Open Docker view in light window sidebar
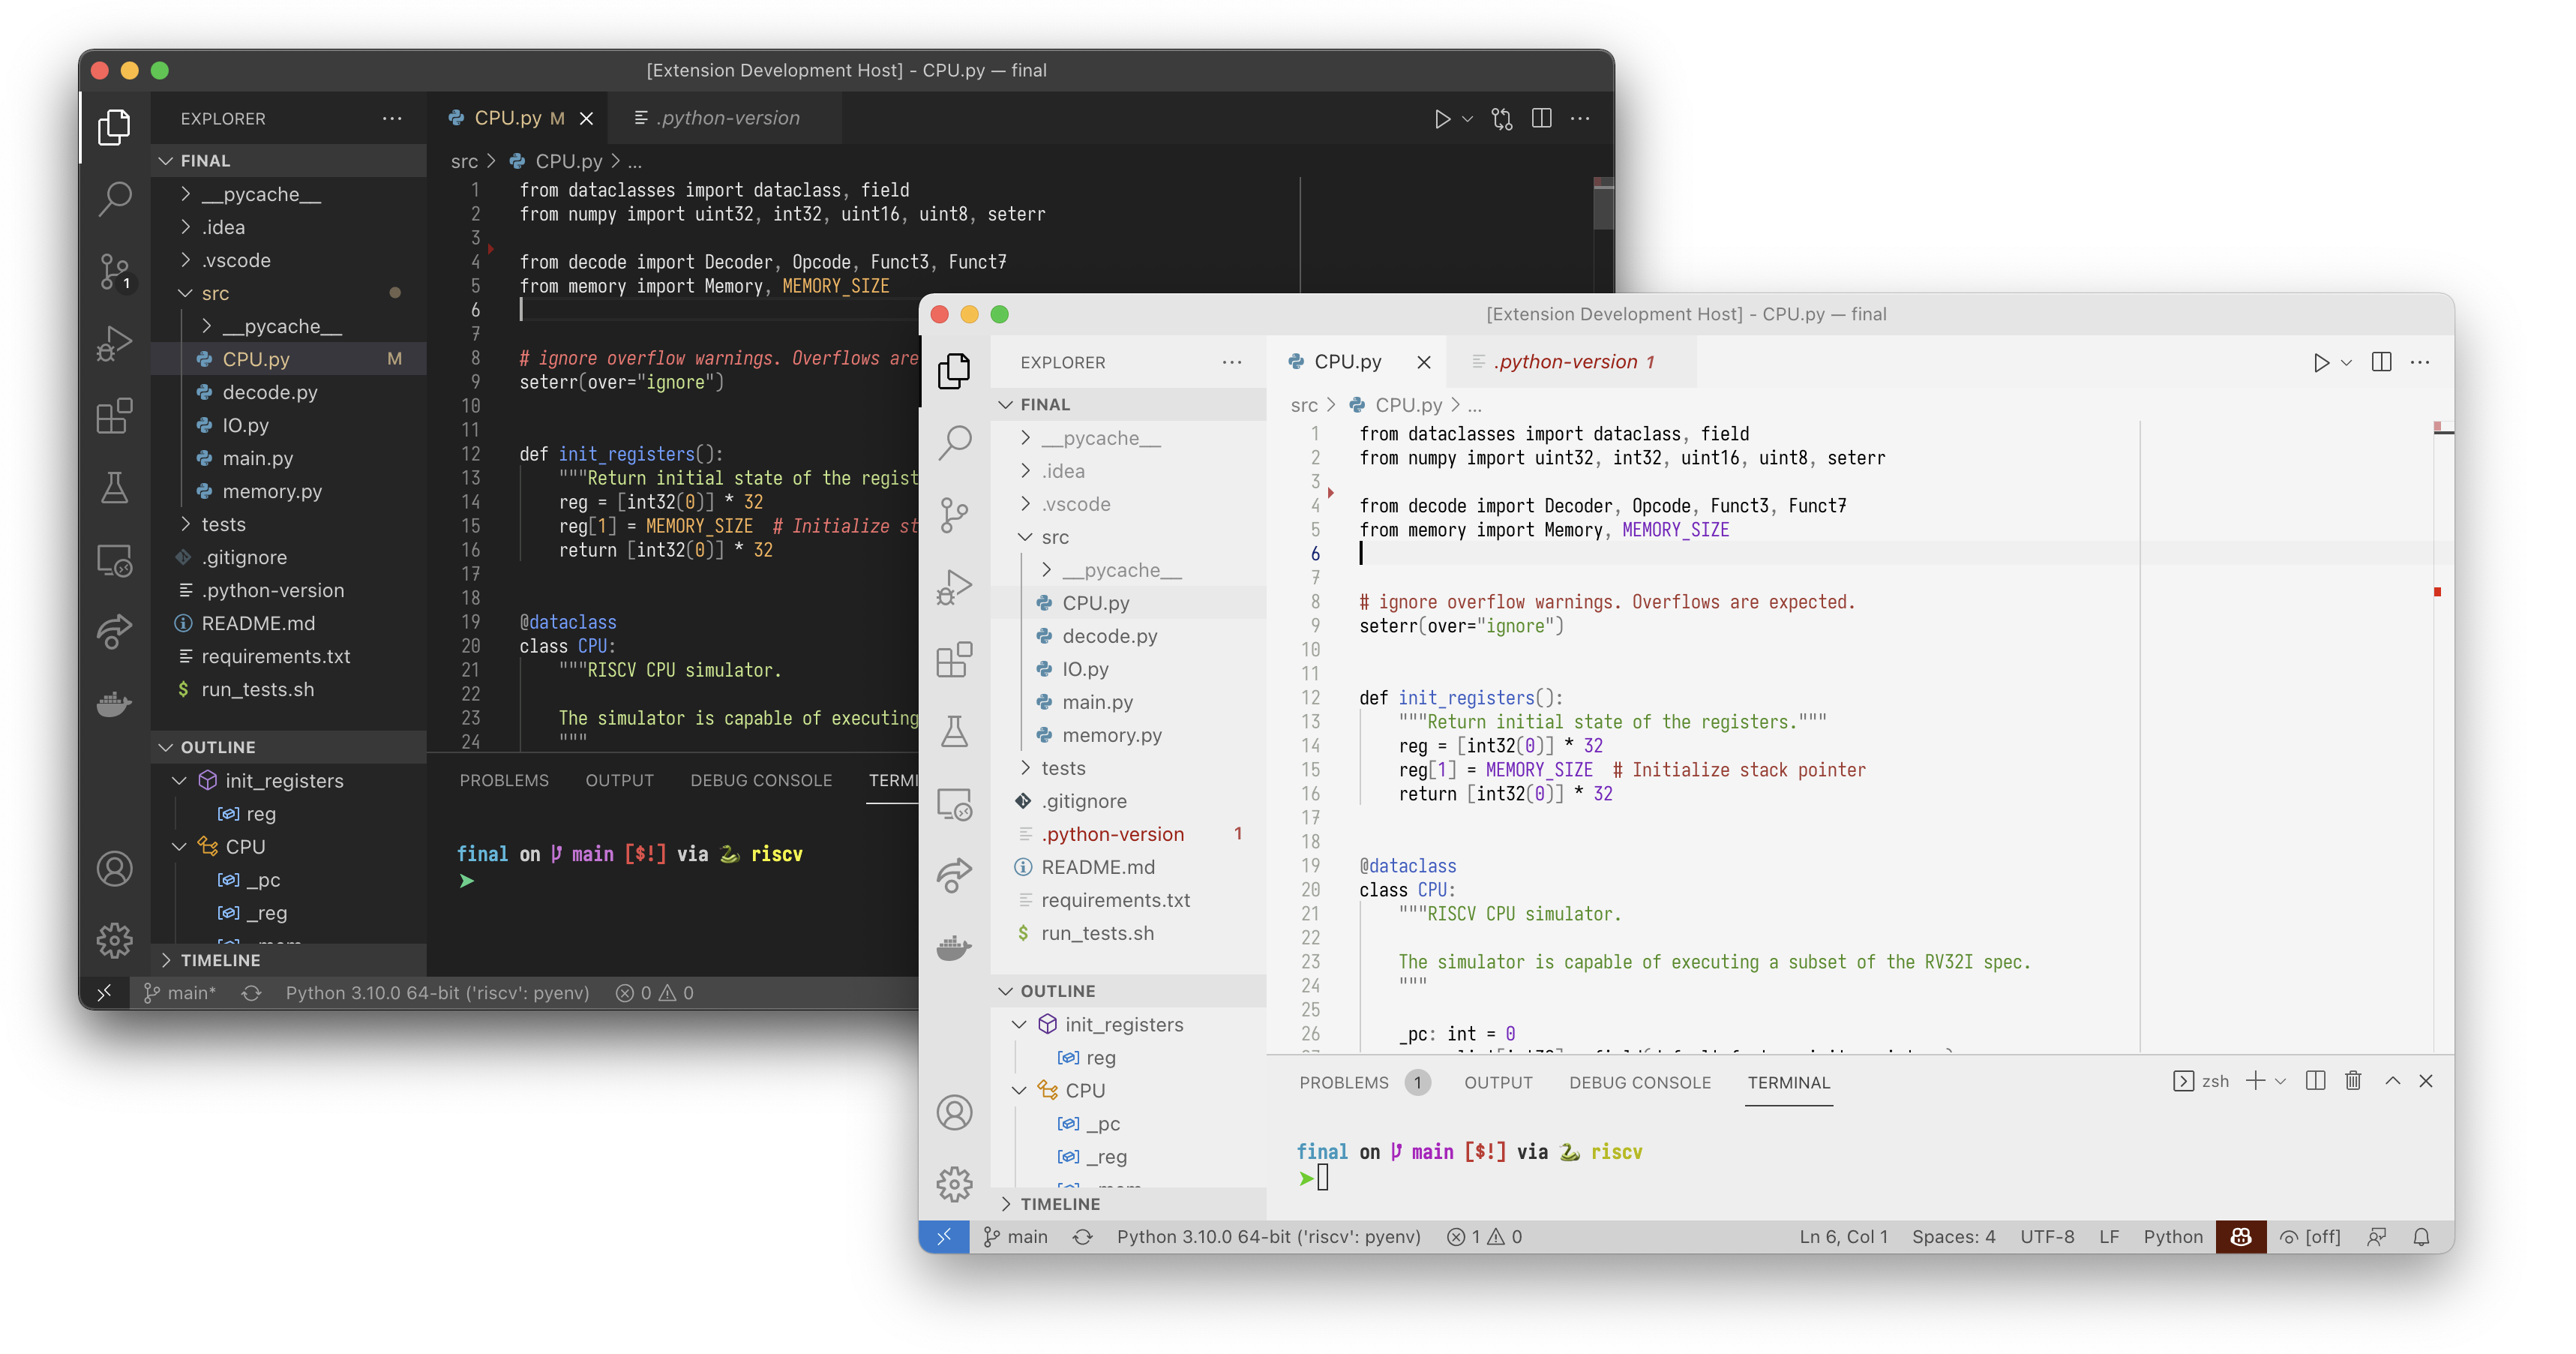 [x=954, y=946]
